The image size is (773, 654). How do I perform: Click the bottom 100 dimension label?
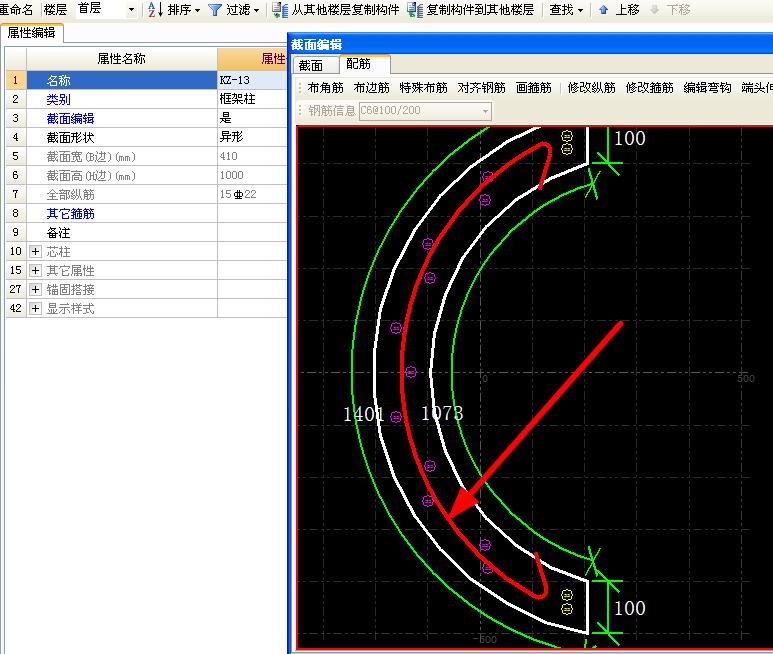tap(630, 608)
